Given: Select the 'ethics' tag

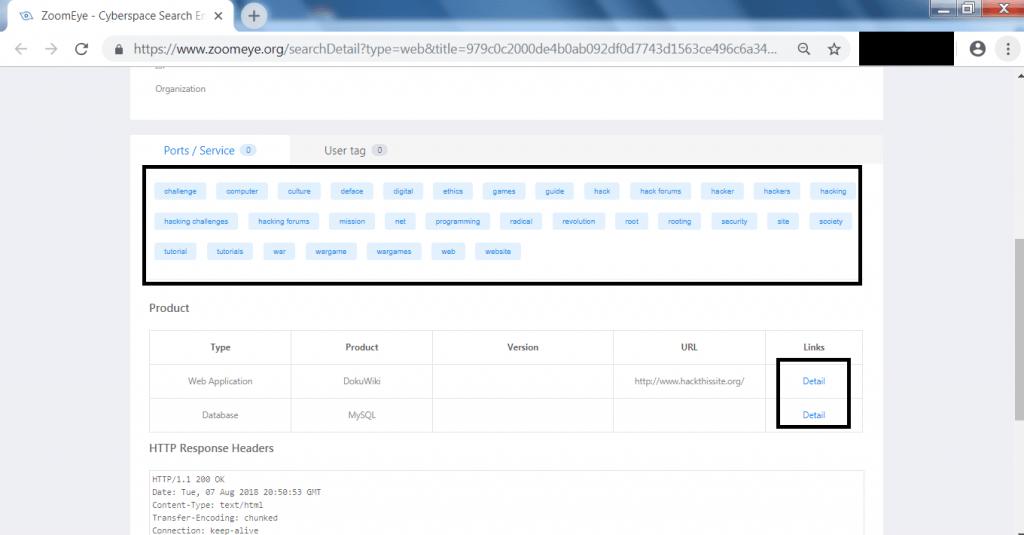Looking at the screenshot, I should [x=453, y=191].
